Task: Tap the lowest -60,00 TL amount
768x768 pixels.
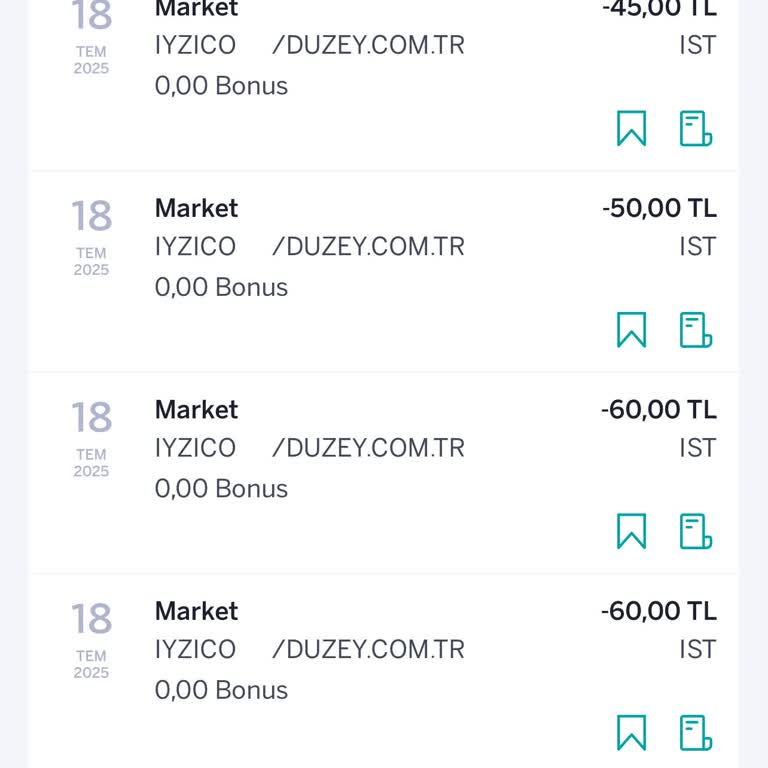Action: tap(658, 611)
